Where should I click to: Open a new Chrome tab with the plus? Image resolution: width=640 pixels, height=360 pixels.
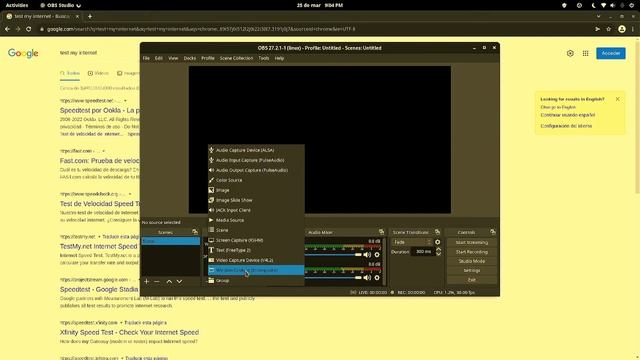(90, 16)
